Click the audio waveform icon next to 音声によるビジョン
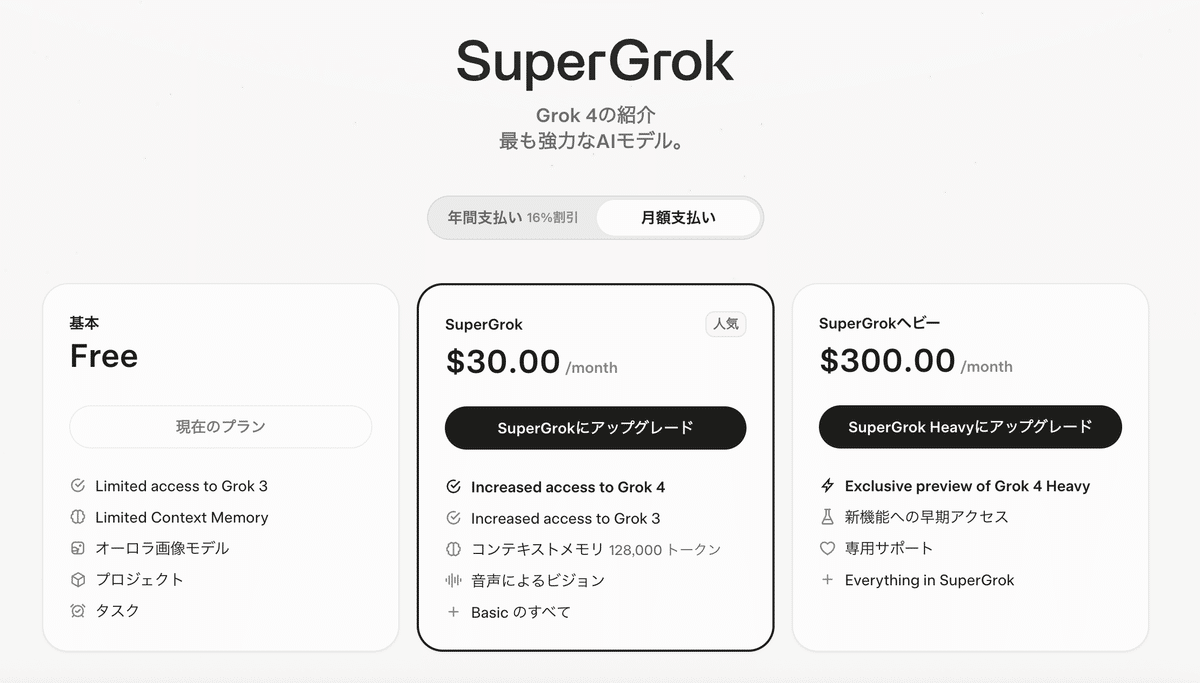Image resolution: width=1200 pixels, height=683 pixels. tap(453, 580)
